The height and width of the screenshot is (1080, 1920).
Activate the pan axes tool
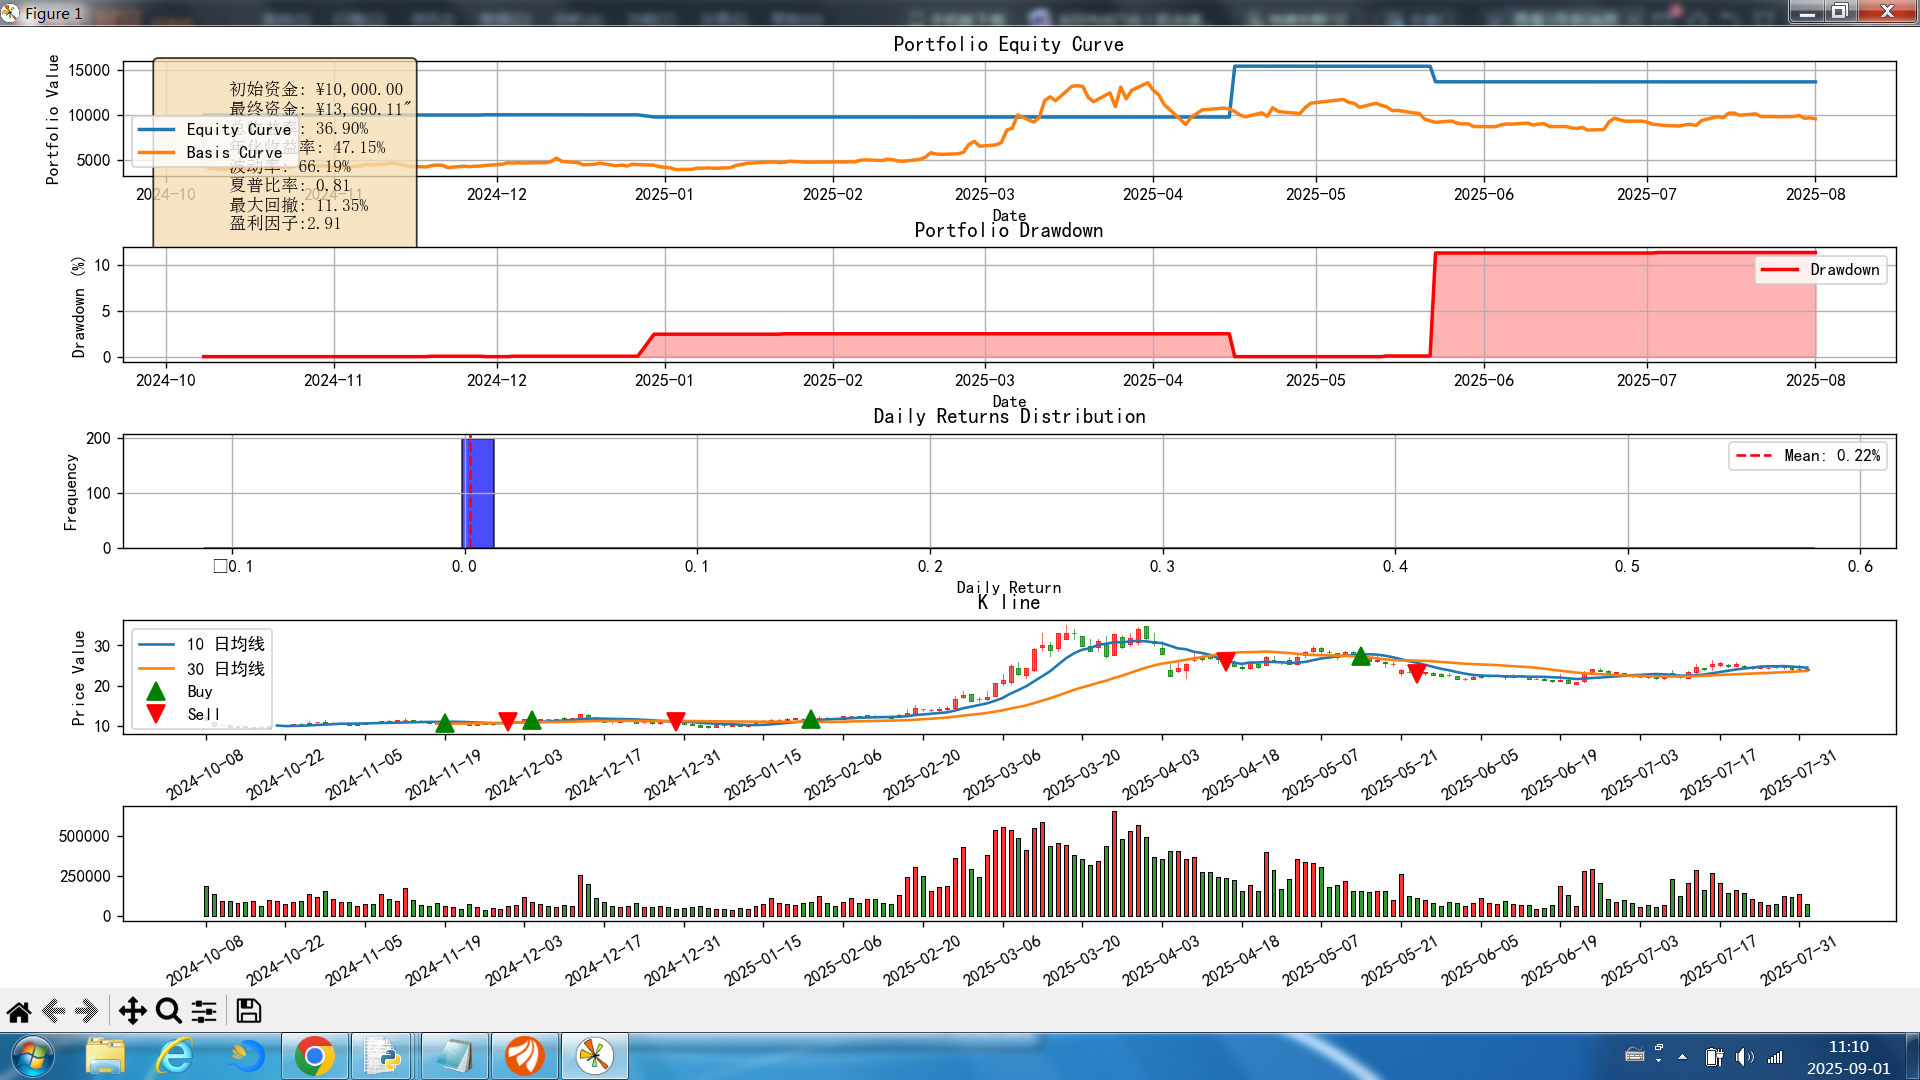pyautogui.click(x=132, y=1012)
